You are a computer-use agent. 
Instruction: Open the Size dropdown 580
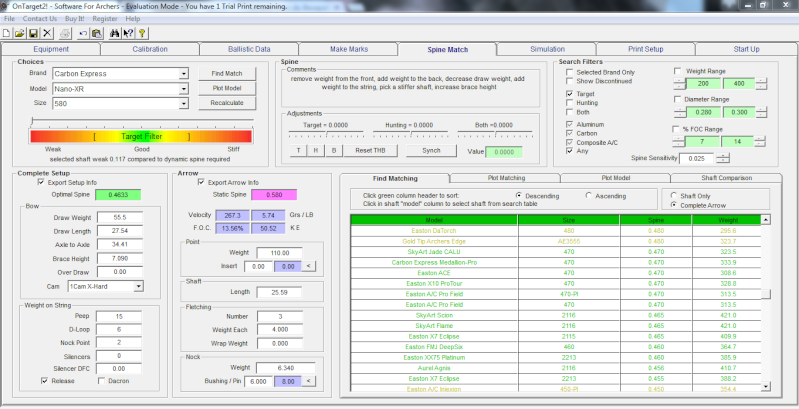(x=183, y=103)
